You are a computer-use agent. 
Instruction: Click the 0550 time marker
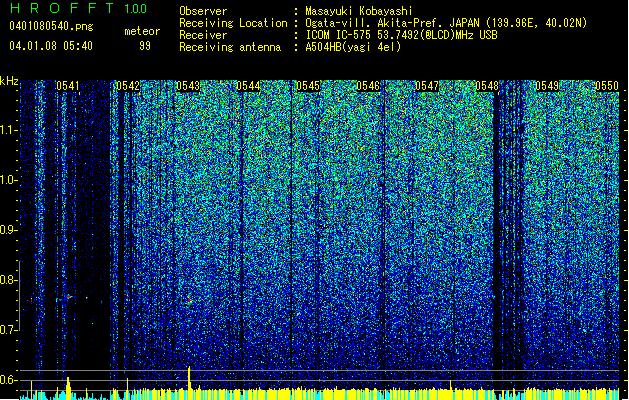click(607, 86)
